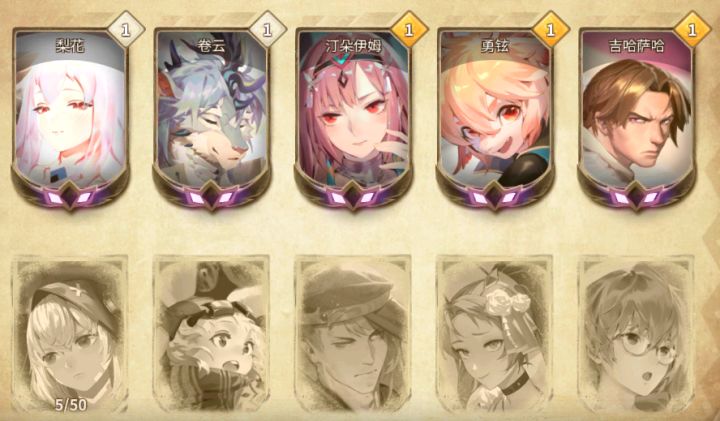Select locked boy with round glasses portrait
This screenshot has height=421, width=720.
636,334
